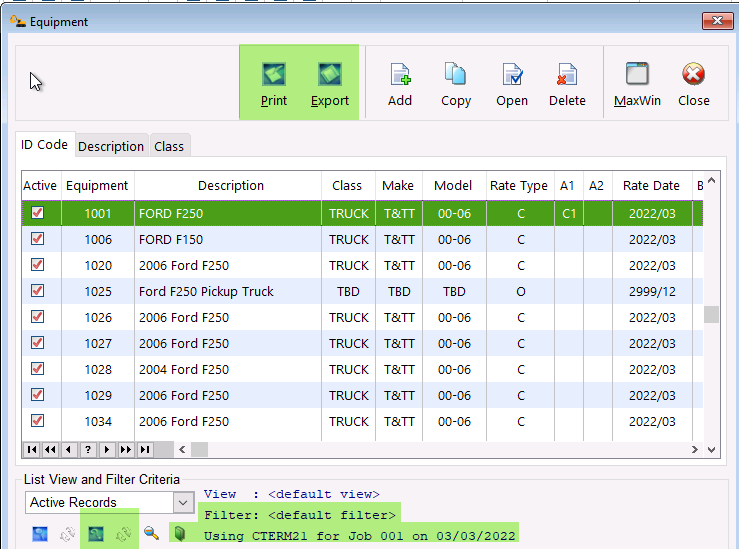Click the Export toolbar icon
The image size is (739, 549).
(330, 74)
